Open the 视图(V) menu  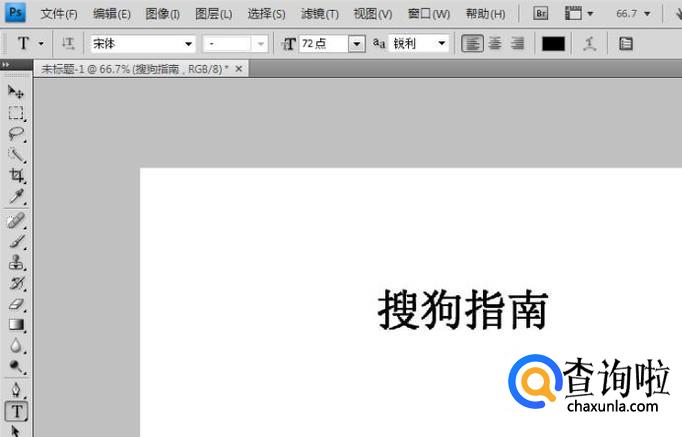tap(372, 14)
